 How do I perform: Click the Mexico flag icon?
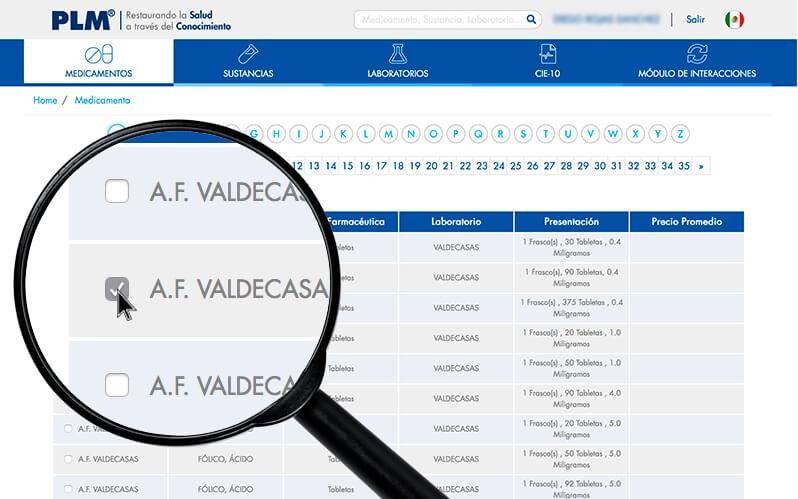[734, 20]
